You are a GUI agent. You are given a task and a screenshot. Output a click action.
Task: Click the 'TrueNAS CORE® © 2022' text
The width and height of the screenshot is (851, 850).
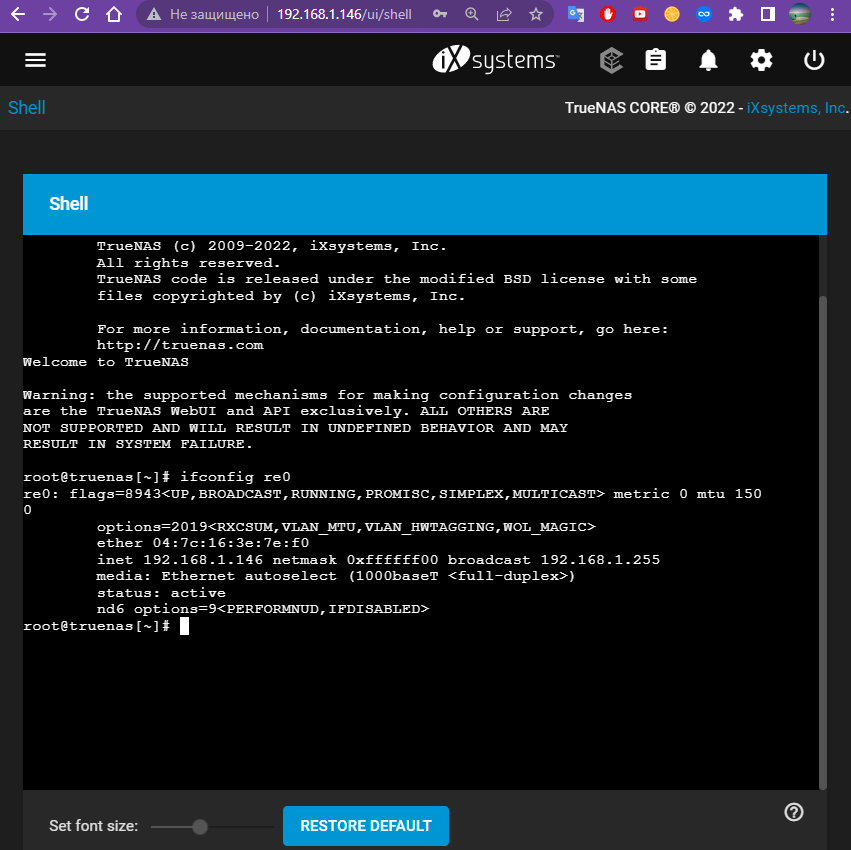point(650,108)
